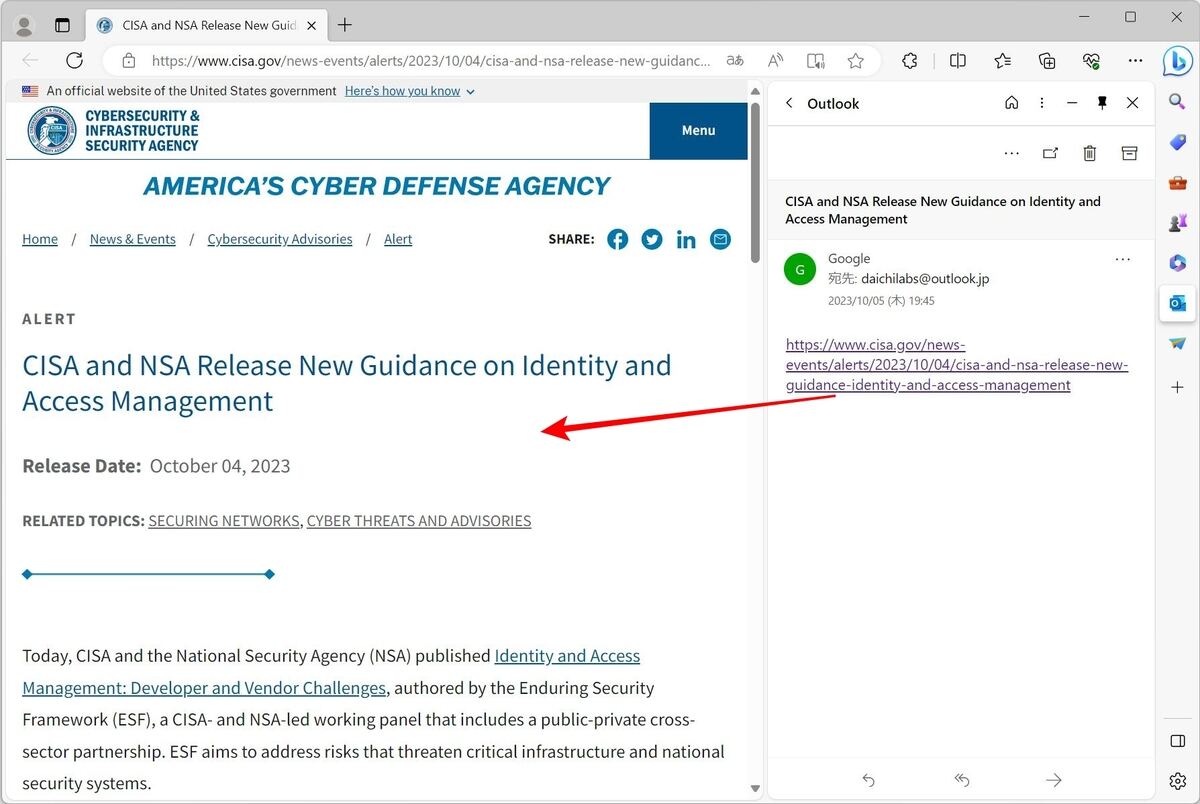Go to Home breadcrumb link
Screen dimensions: 1200x804
click(x=40, y=239)
